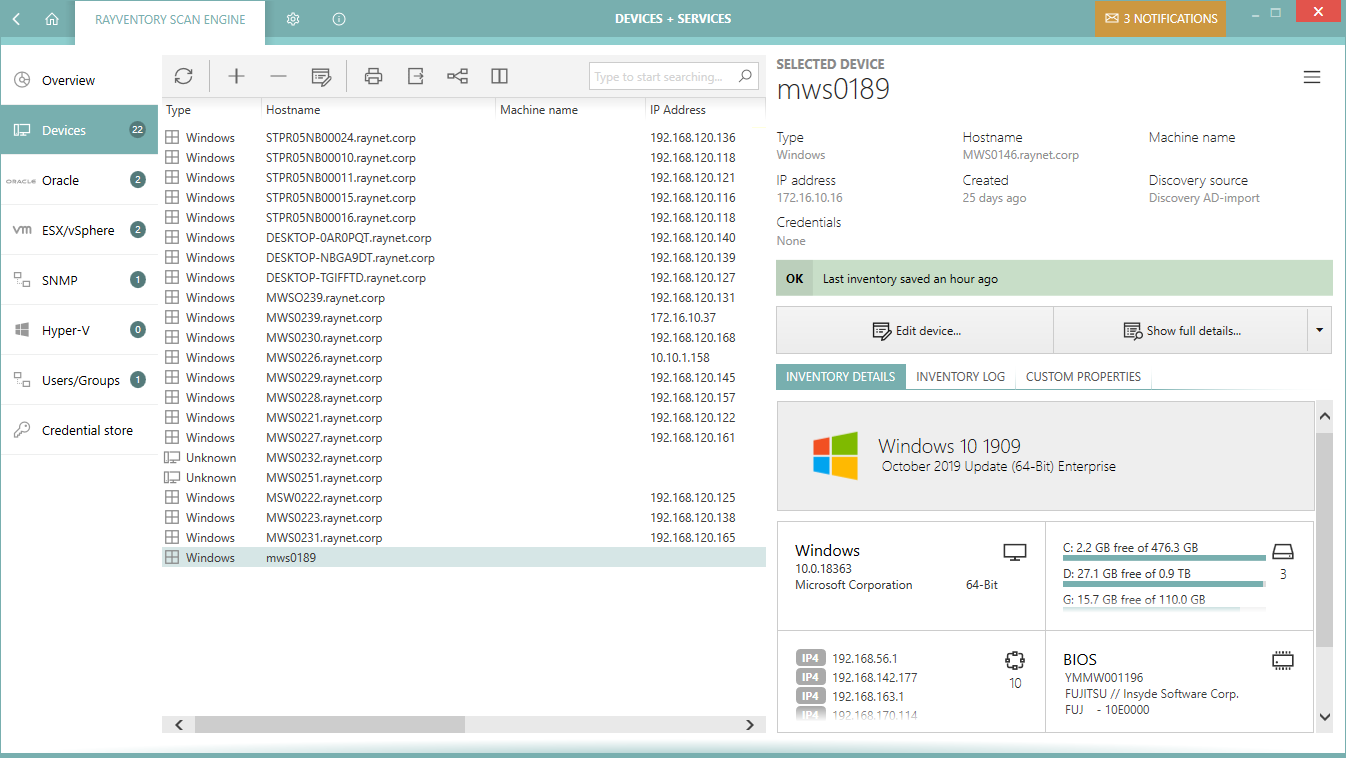This screenshot has width=1346, height=758.
Task: Type-to-search field in device list
Action: pos(660,77)
